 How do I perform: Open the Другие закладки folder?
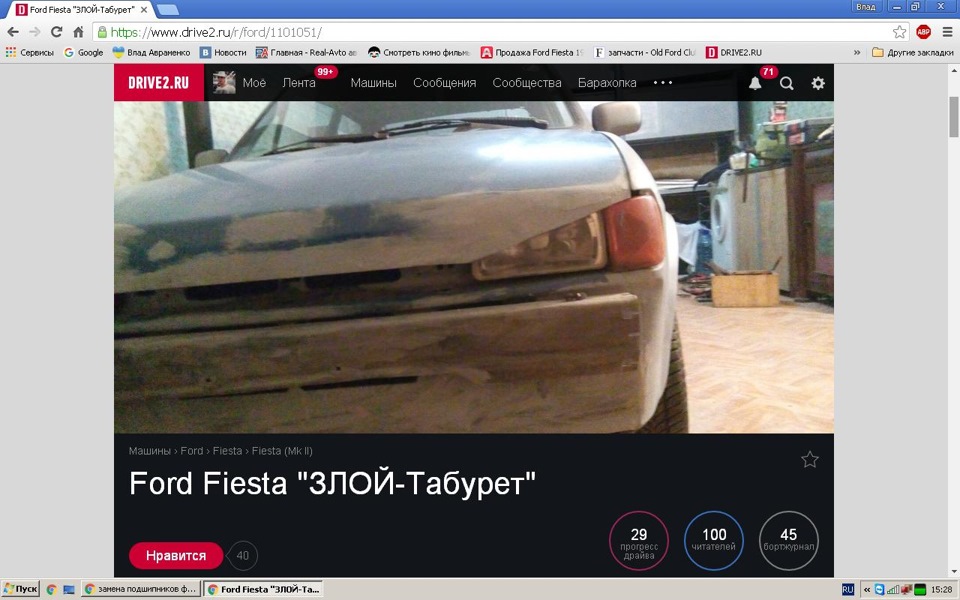coord(912,53)
